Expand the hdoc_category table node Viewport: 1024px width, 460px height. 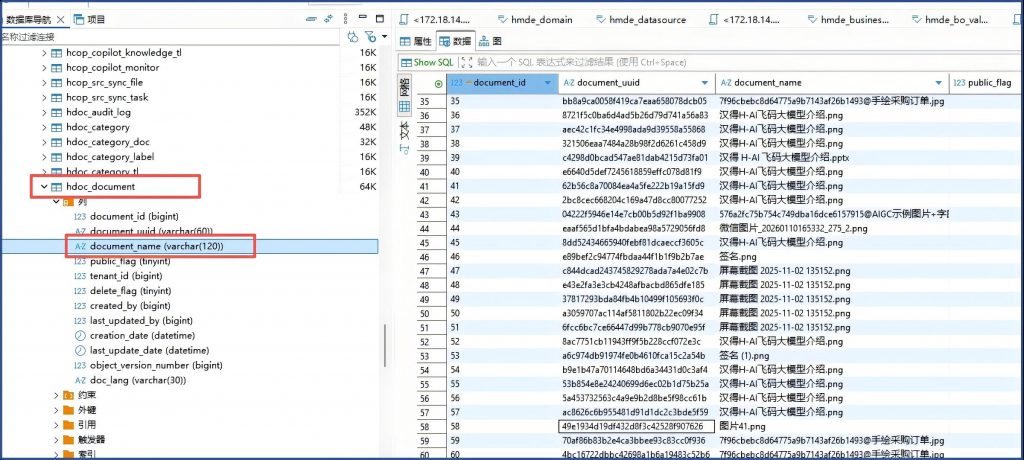click(43, 128)
